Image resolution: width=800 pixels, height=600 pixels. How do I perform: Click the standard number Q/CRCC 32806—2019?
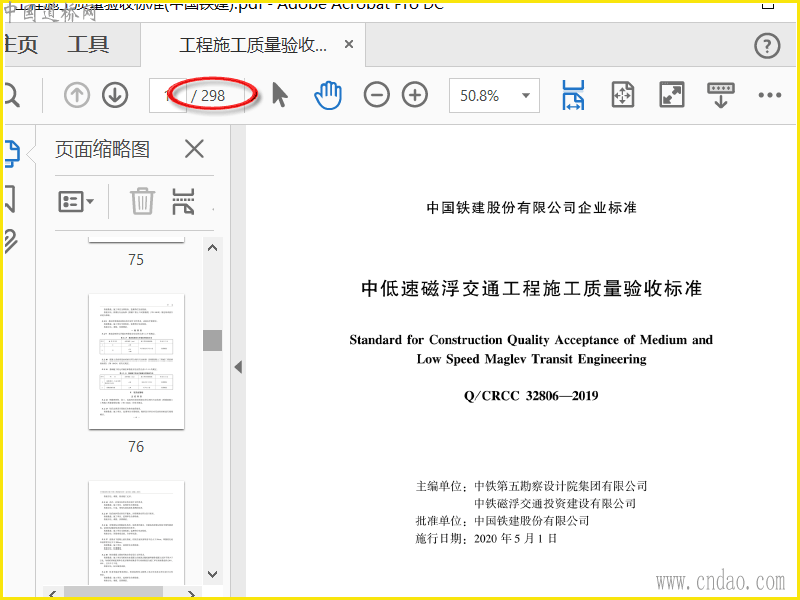click(531, 396)
